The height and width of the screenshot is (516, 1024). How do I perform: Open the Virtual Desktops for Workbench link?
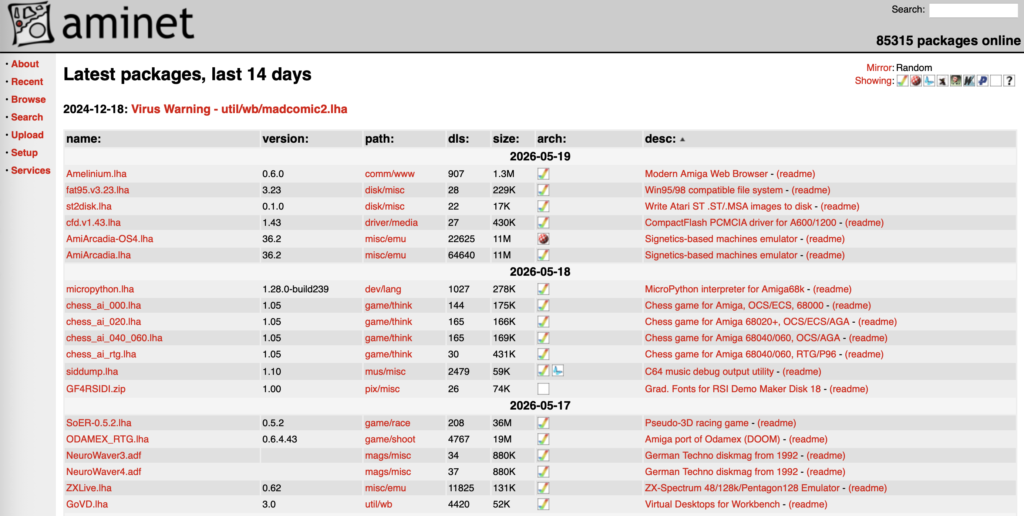click(712, 504)
